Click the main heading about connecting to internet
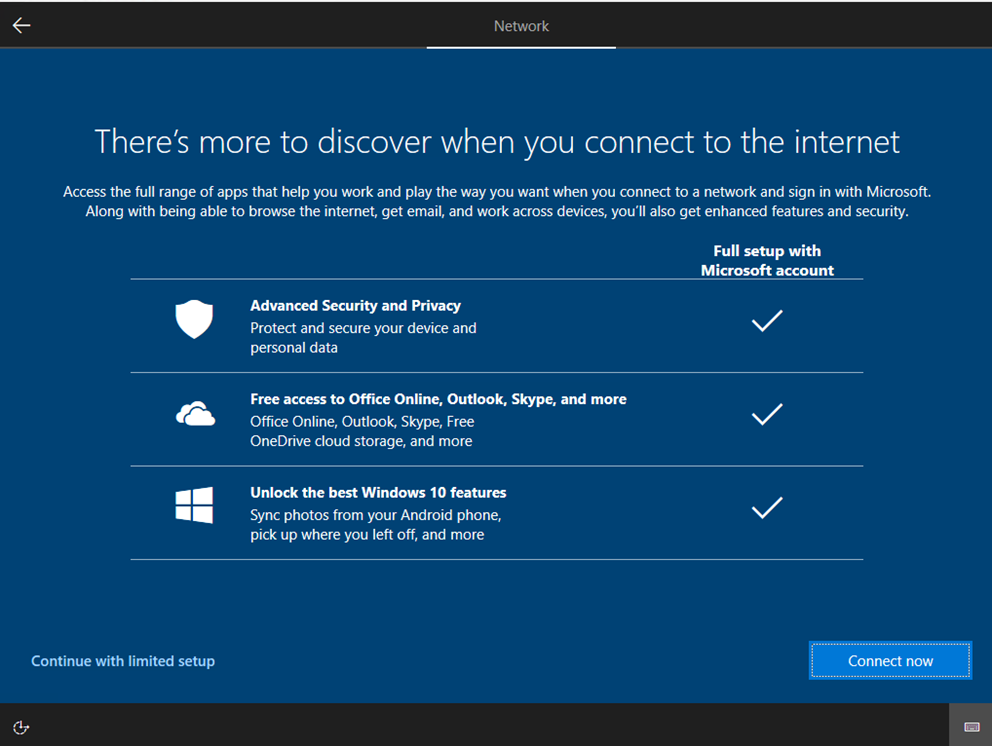Viewport: 992px width, 746px height. tap(496, 141)
